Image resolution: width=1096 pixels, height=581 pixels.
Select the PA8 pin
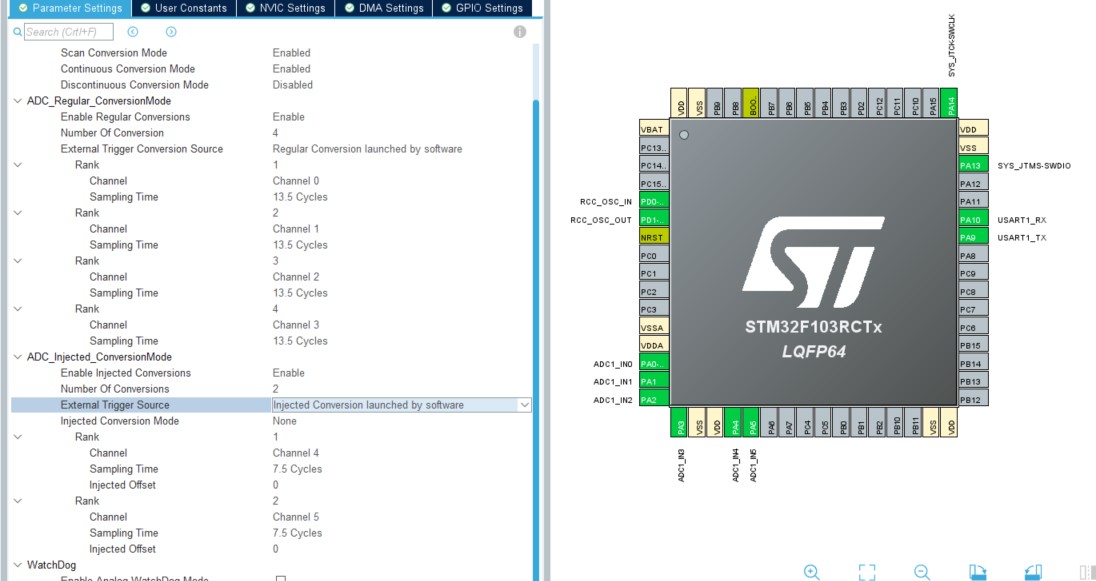[x=973, y=256]
